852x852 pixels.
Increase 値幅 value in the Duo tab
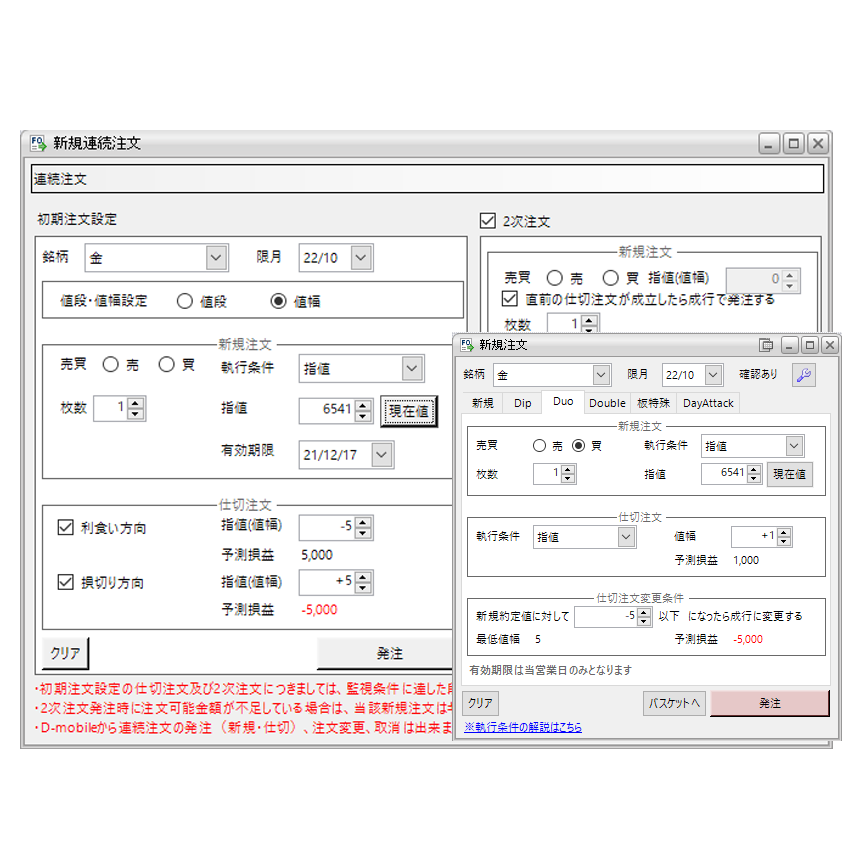pos(784,532)
